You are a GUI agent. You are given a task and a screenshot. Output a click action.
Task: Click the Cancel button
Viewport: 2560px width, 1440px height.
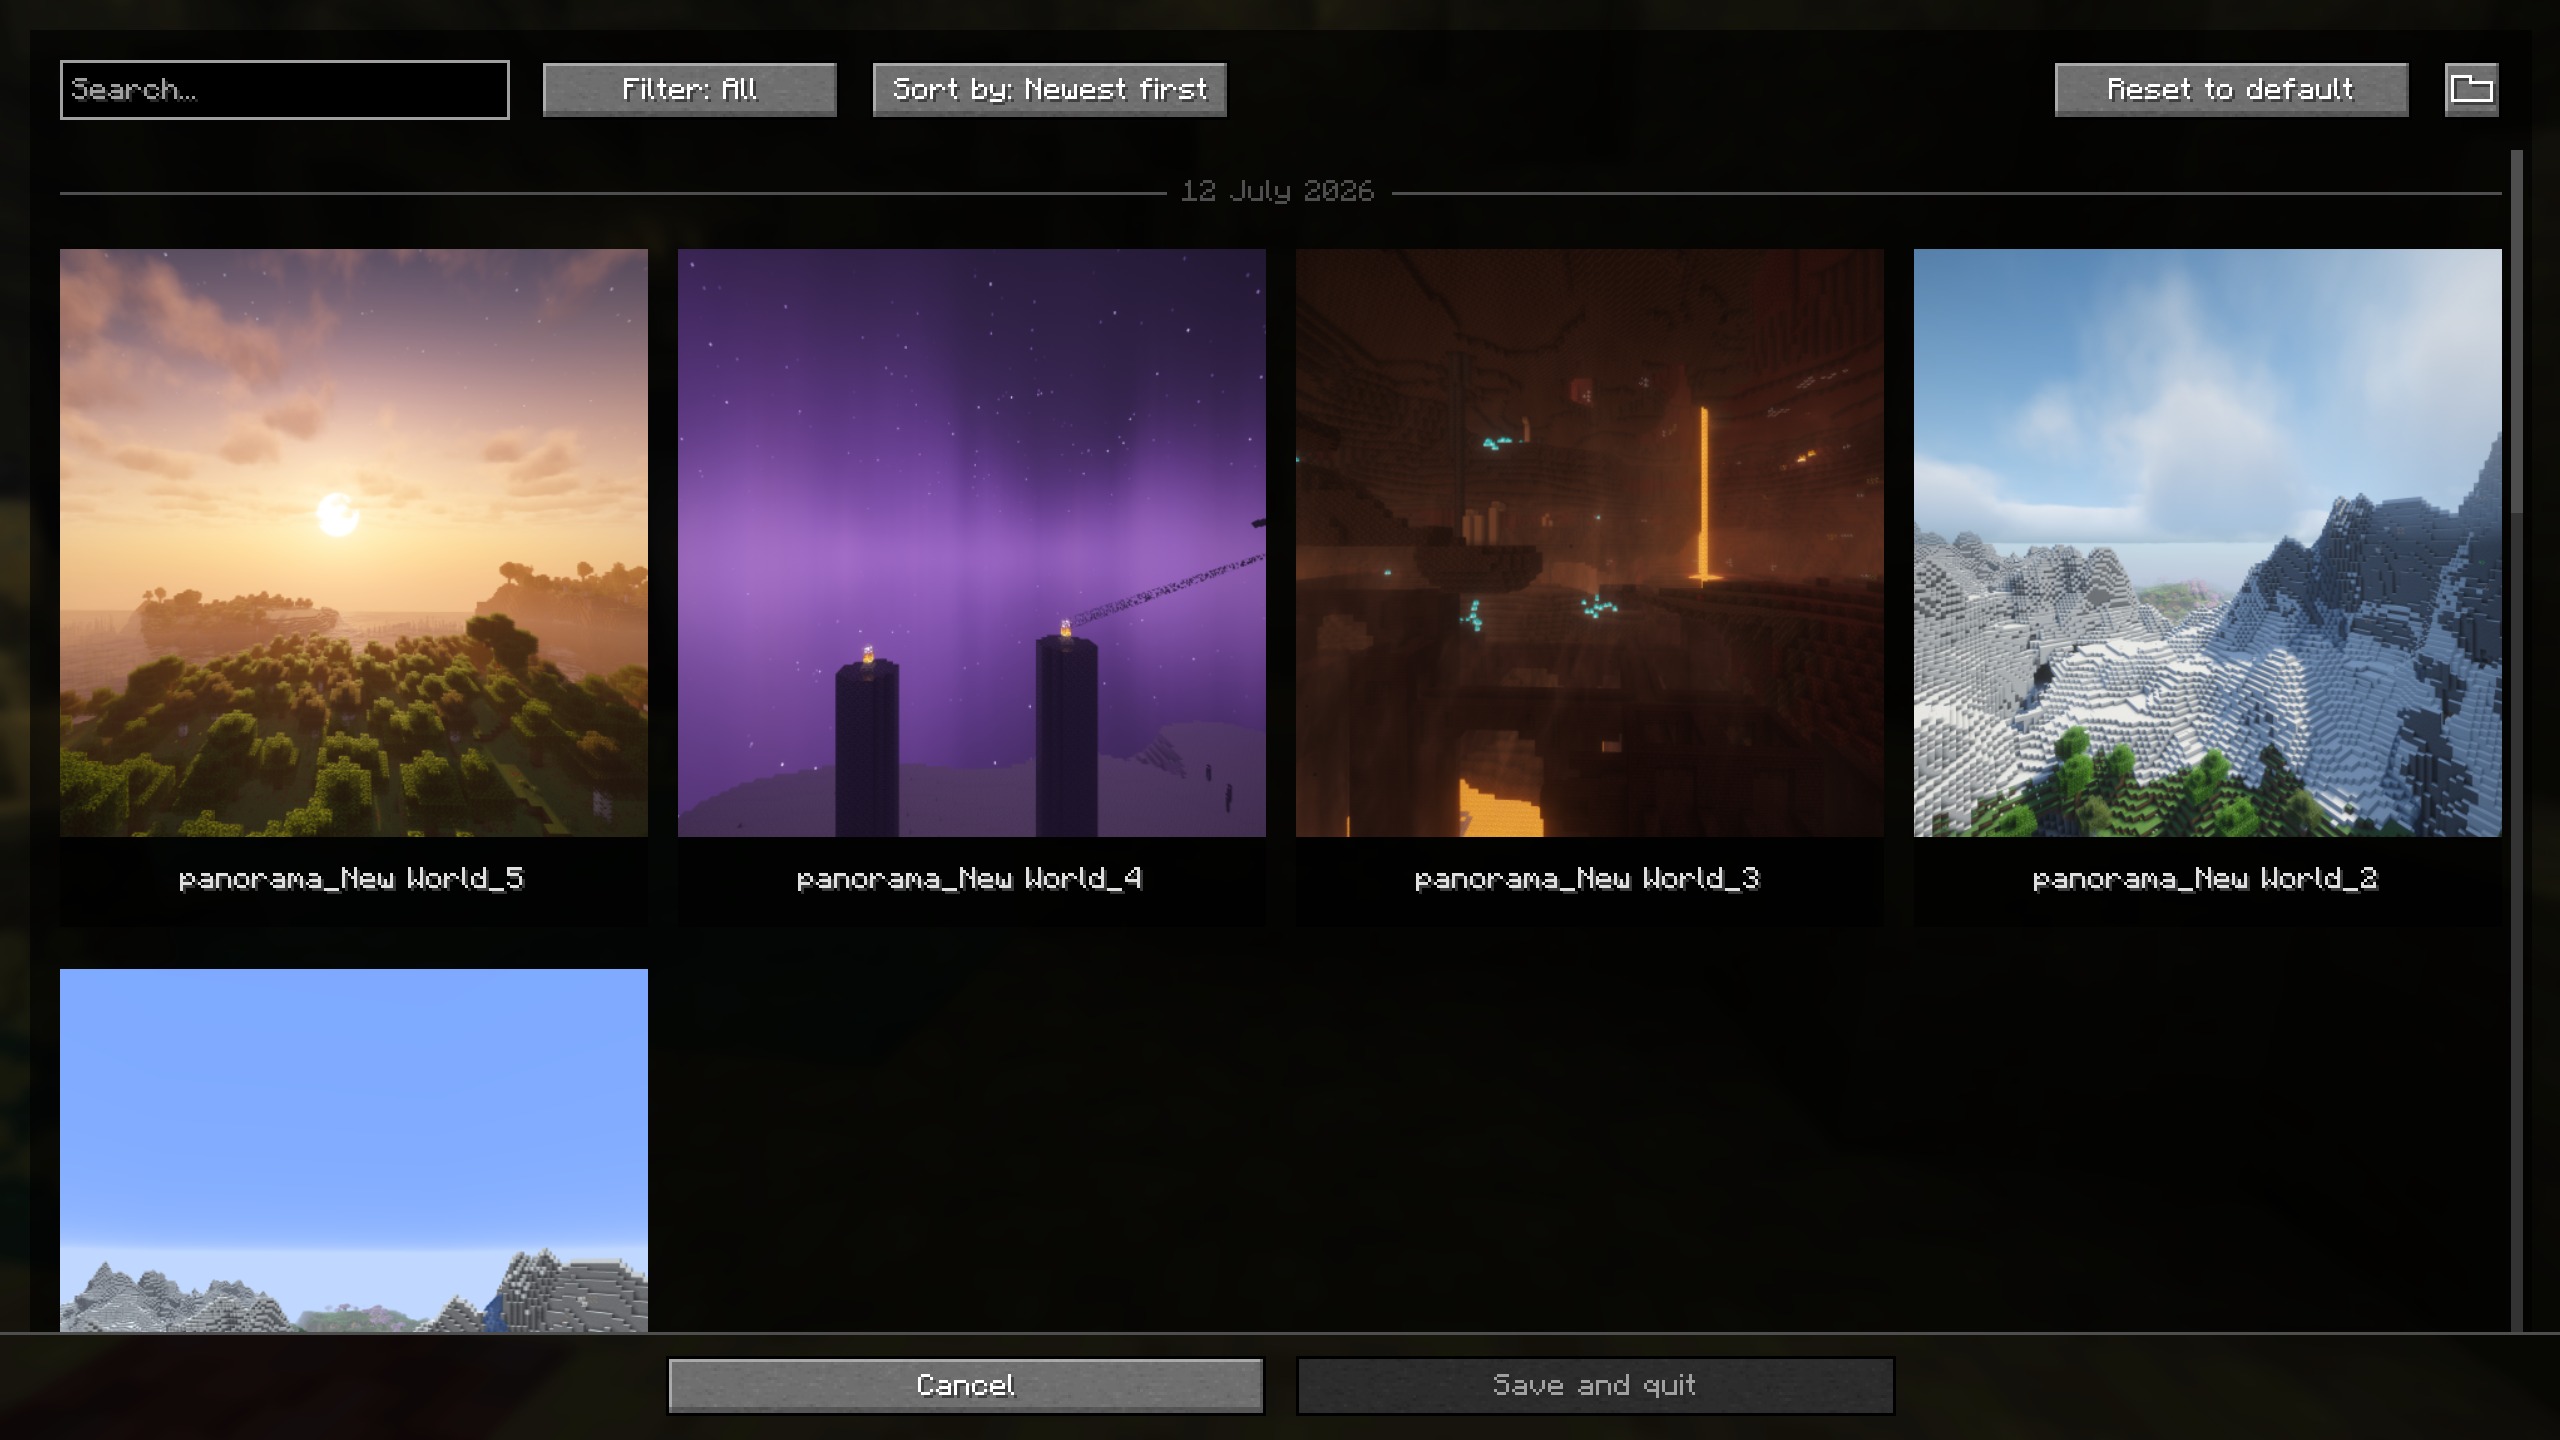point(966,1385)
